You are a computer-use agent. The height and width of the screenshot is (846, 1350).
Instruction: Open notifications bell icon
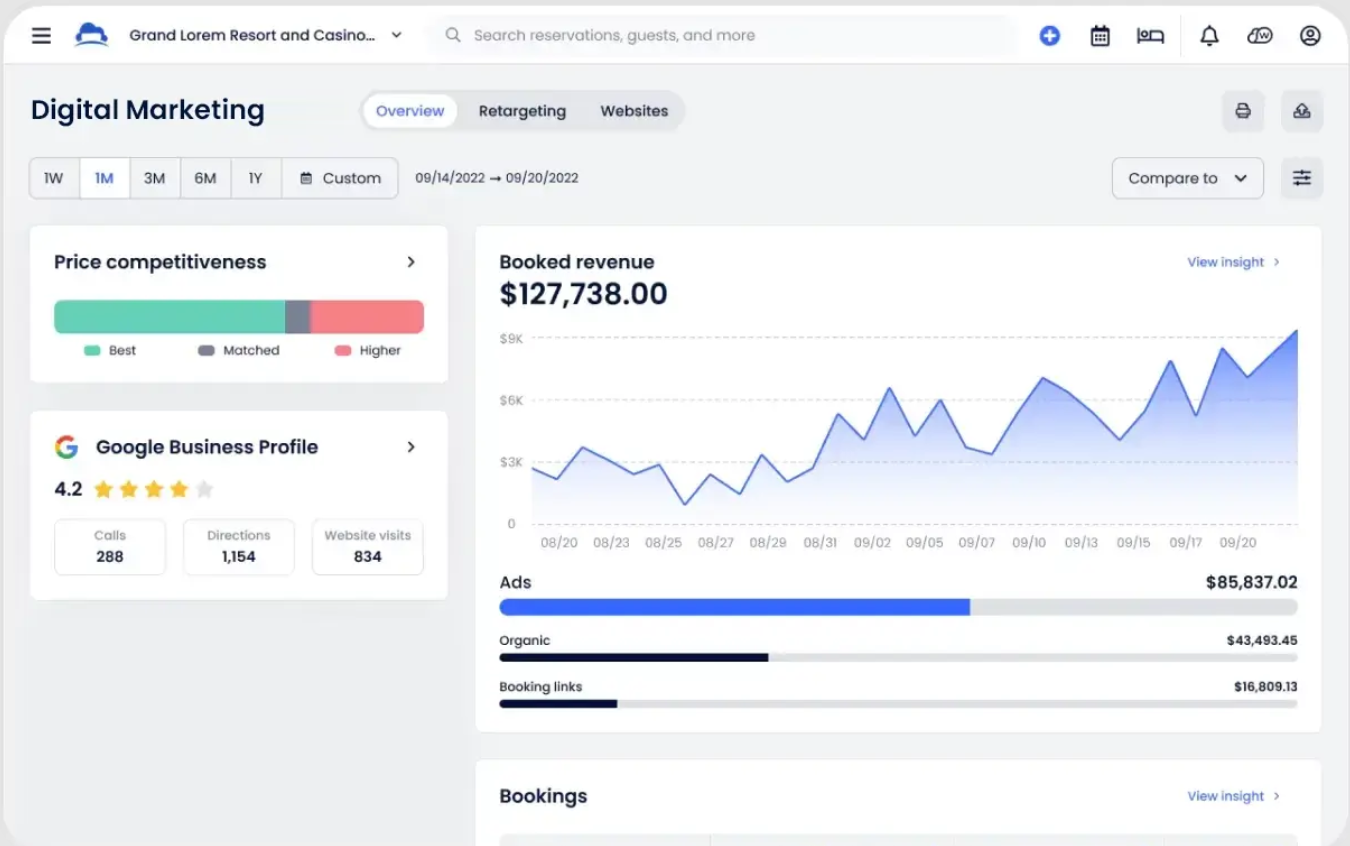(1209, 36)
